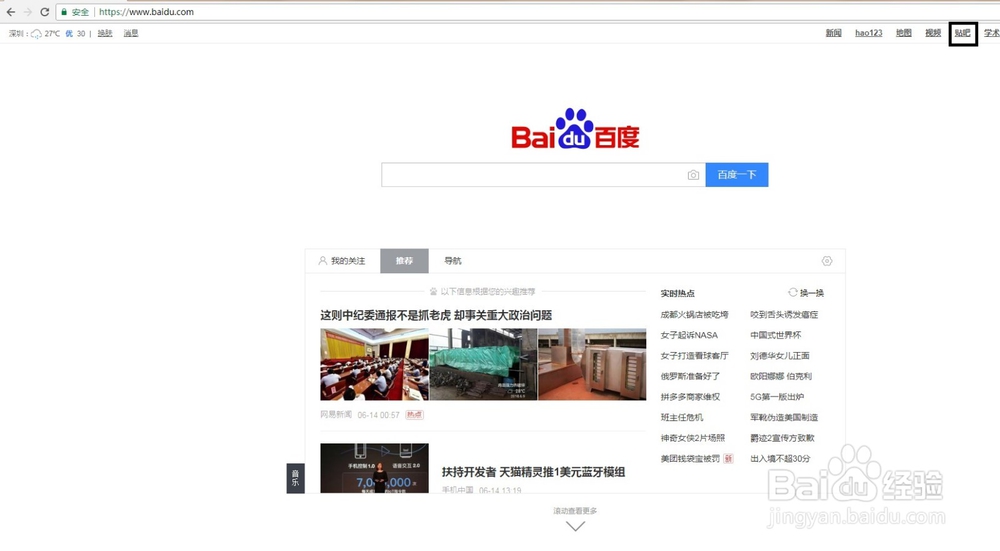This screenshot has width=1000, height=551.
Task: Click the meeting hall news thumbnail
Action: click(374, 364)
